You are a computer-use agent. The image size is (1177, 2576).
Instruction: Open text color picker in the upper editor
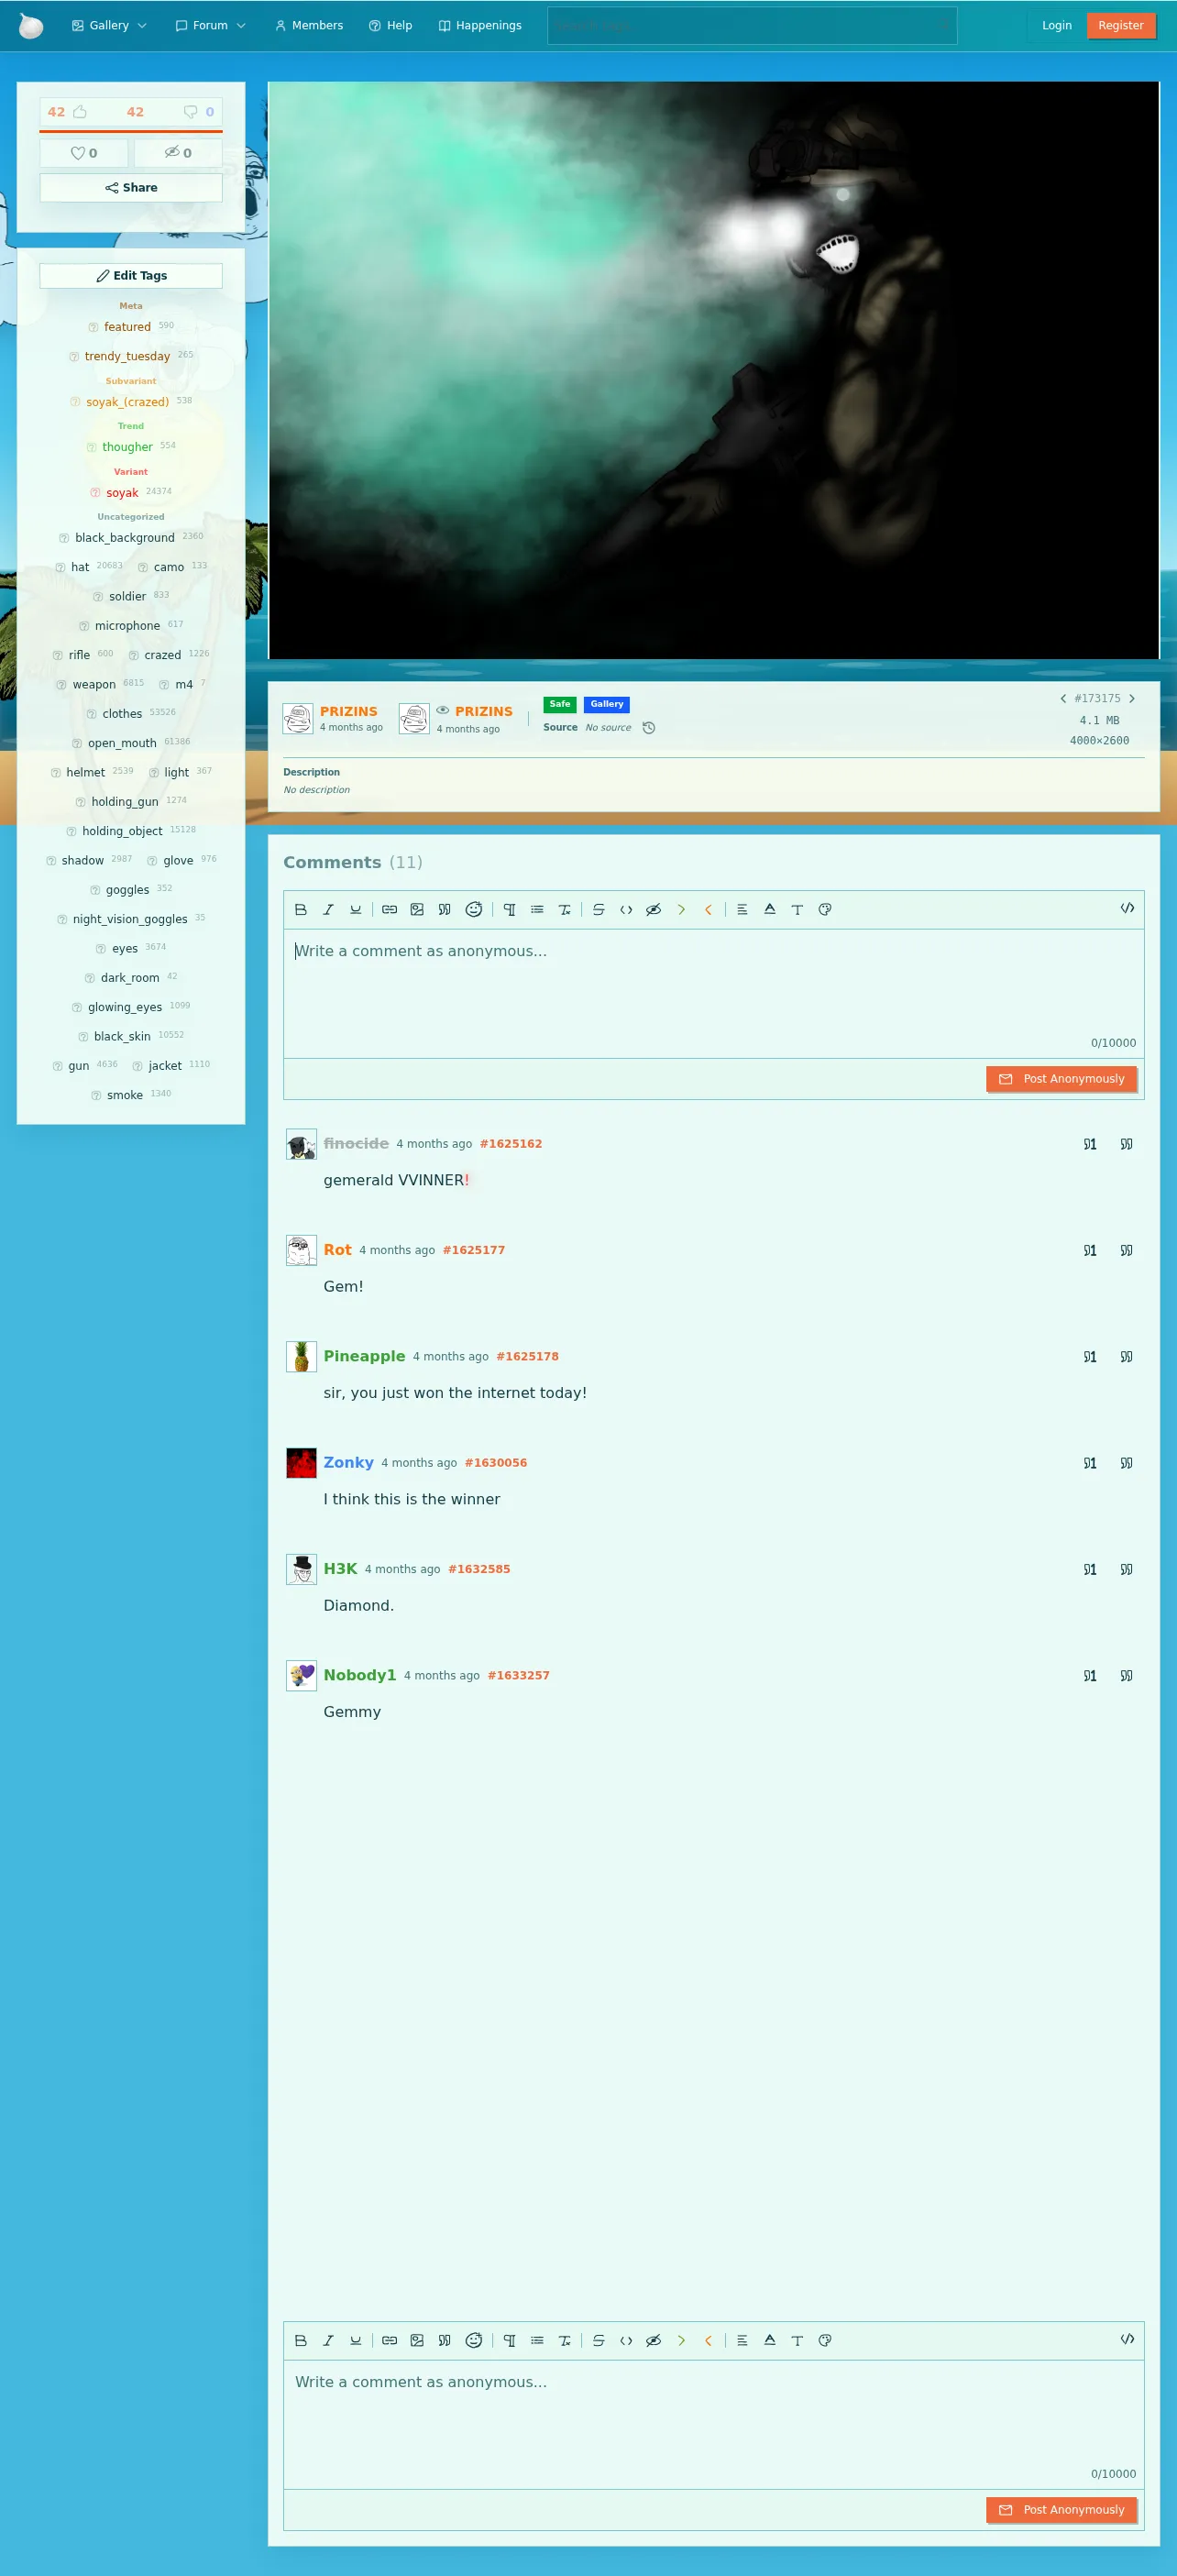(x=770, y=910)
